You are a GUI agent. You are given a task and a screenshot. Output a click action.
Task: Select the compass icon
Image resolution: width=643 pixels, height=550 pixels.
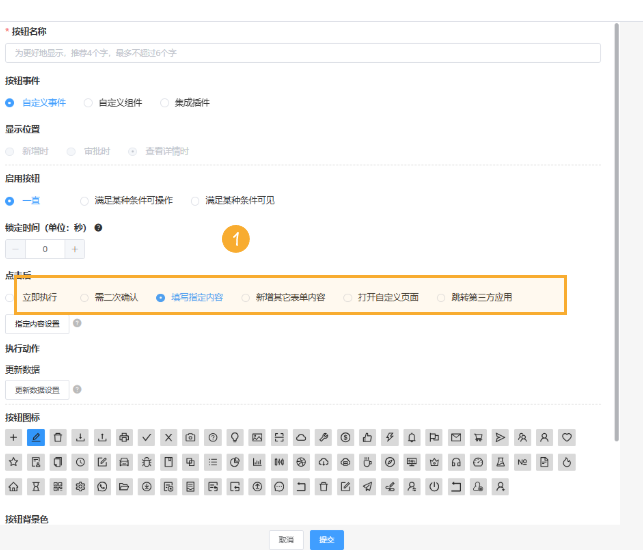(x=390, y=462)
